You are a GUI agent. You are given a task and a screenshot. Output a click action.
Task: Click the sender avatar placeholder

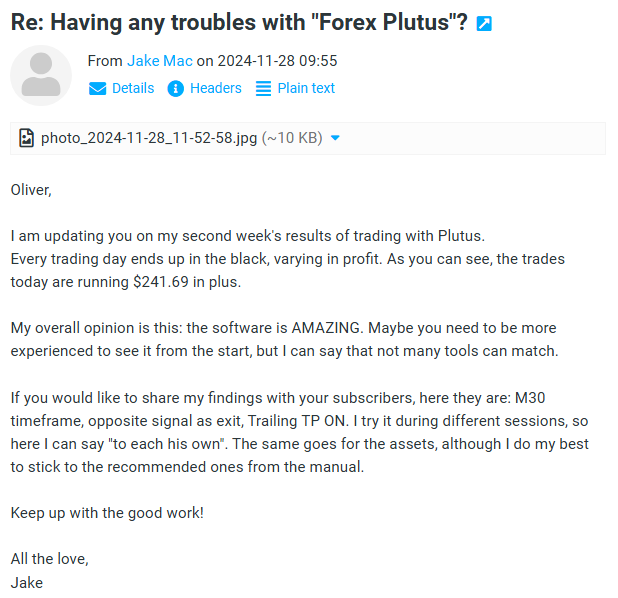(41, 76)
